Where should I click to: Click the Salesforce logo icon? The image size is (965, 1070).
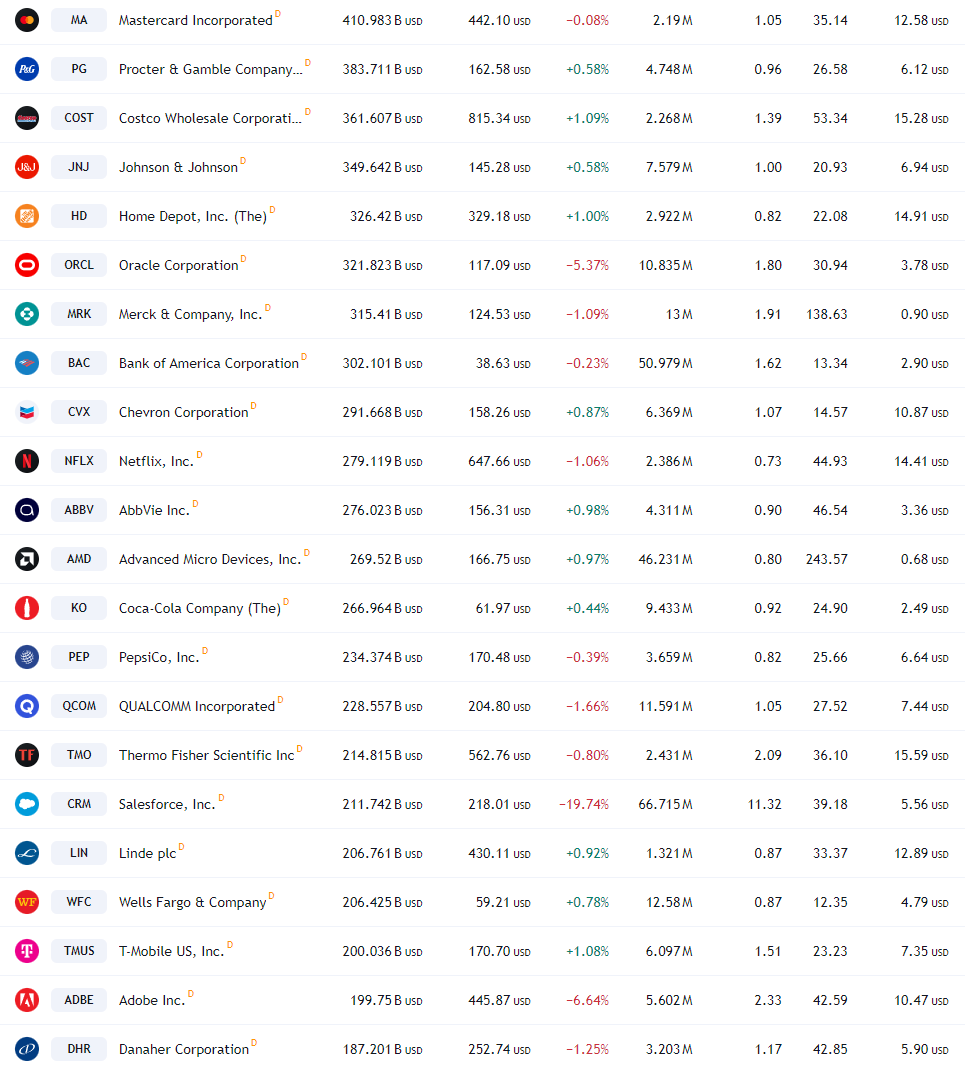27,805
